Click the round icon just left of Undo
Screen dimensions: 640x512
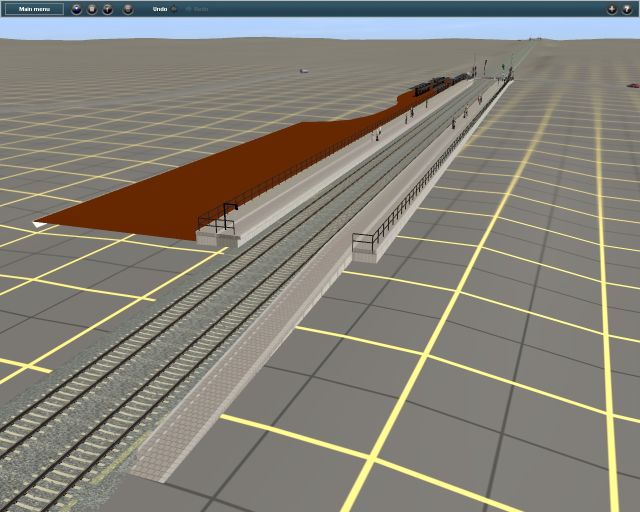(x=128, y=9)
